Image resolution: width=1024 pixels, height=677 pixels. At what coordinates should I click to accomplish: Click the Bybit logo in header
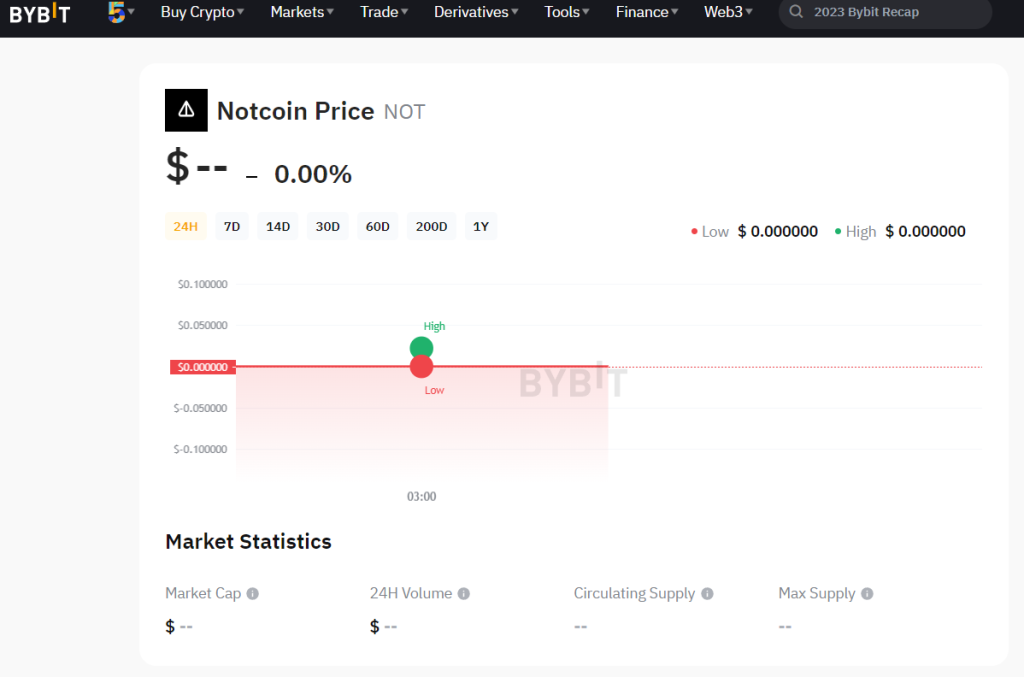coord(39,12)
